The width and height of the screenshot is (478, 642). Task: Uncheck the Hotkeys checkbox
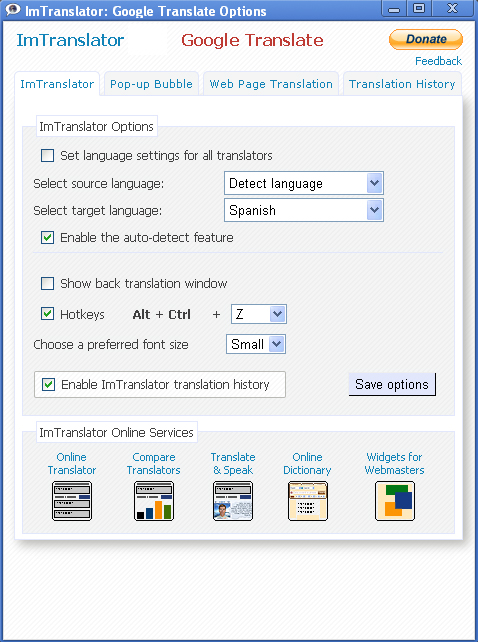point(48,314)
